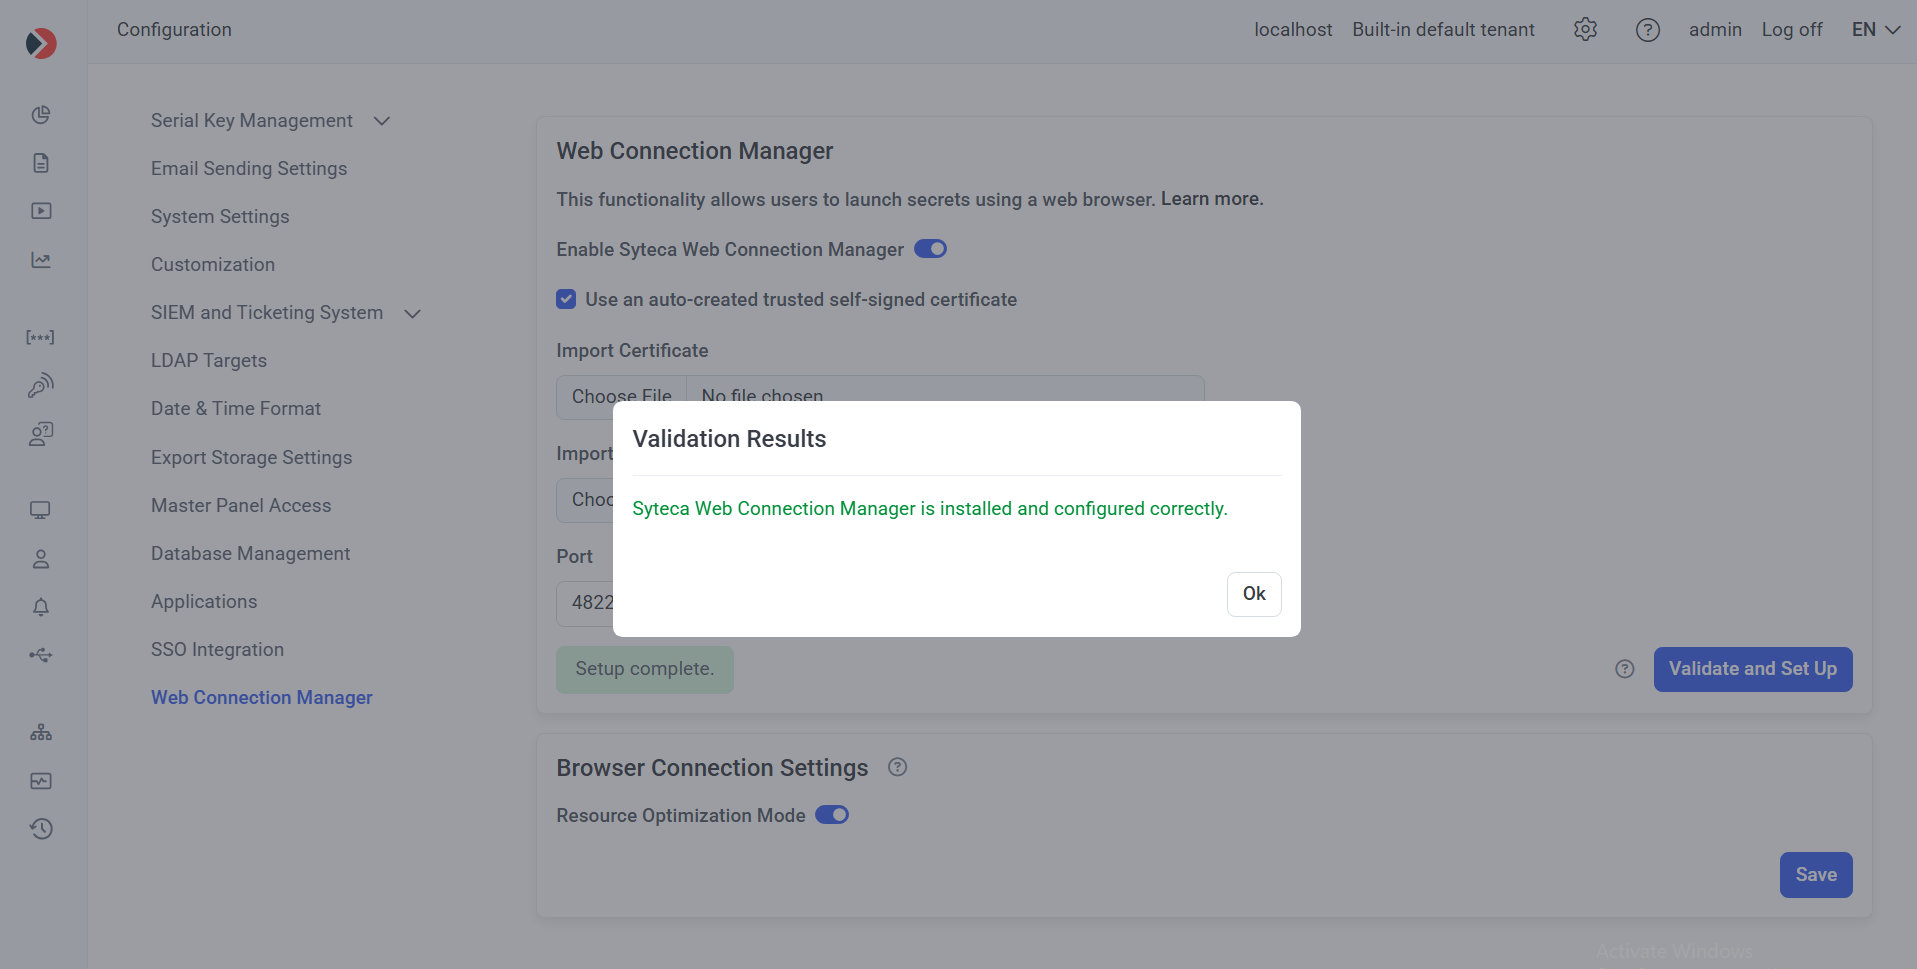1917x969 pixels.
Task: Follow the Learn more link
Action: click(1211, 199)
